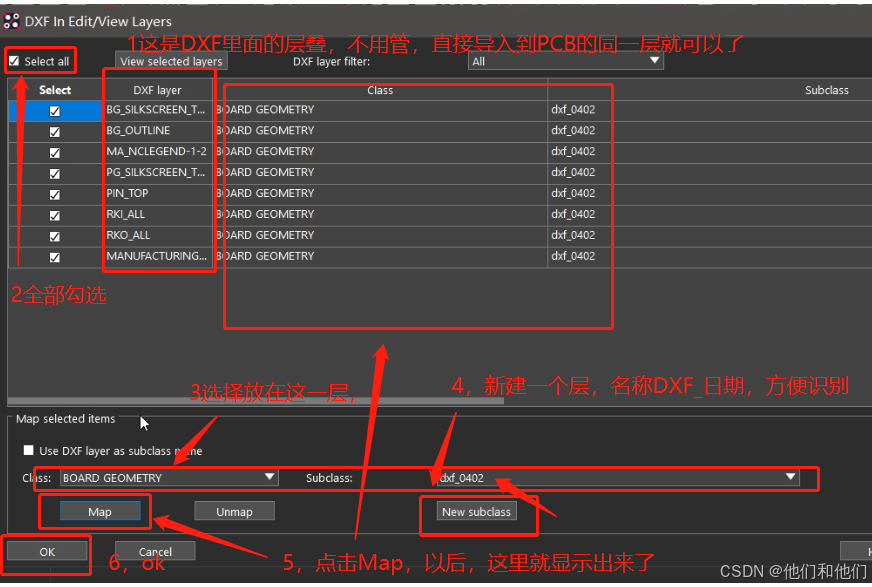This screenshot has width=872, height=587.
Task: Toggle the "Select all" checkbox
Action: [14, 60]
